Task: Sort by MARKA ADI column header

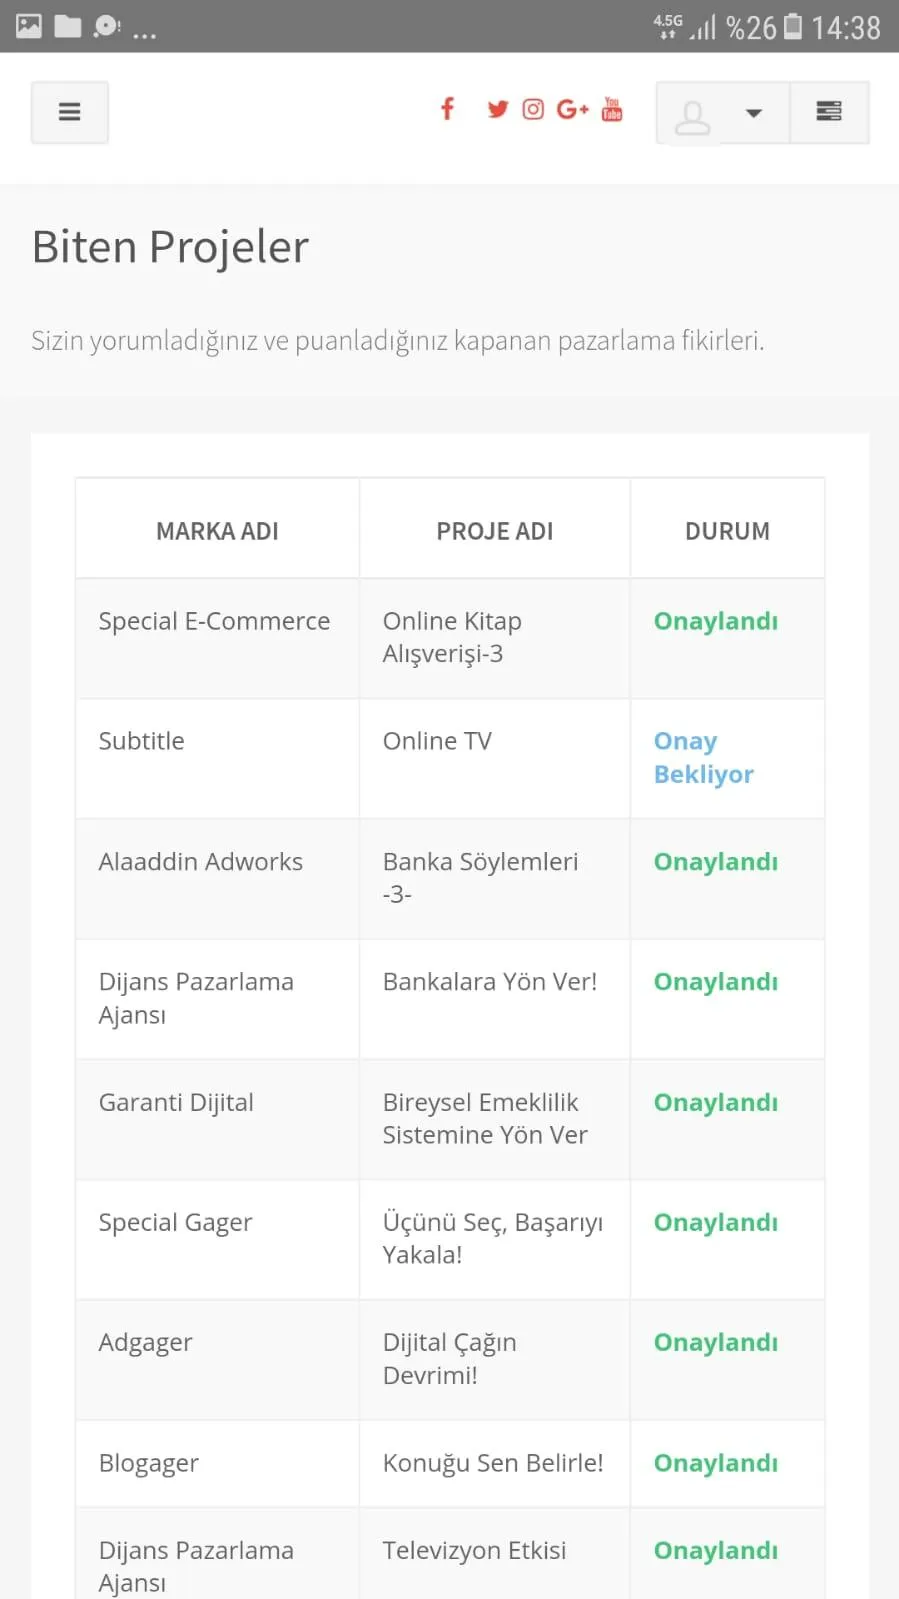Action: [217, 531]
